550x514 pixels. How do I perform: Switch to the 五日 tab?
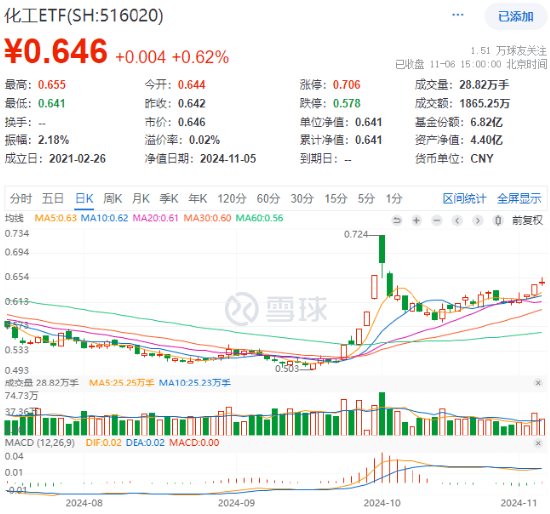point(53,199)
